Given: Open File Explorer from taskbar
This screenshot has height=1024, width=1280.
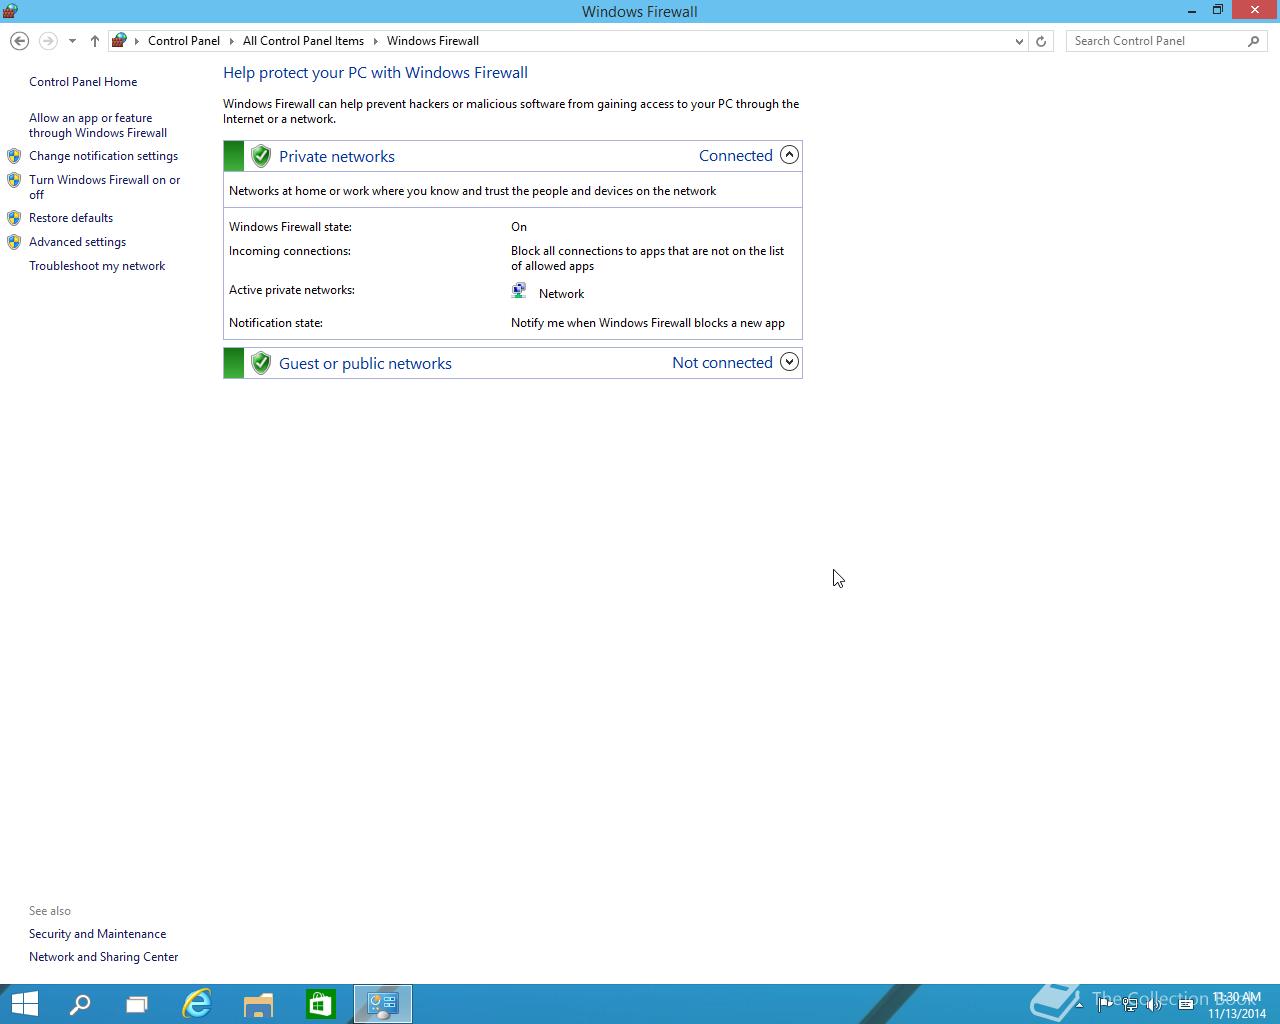Looking at the screenshot, I should 259,1004.
